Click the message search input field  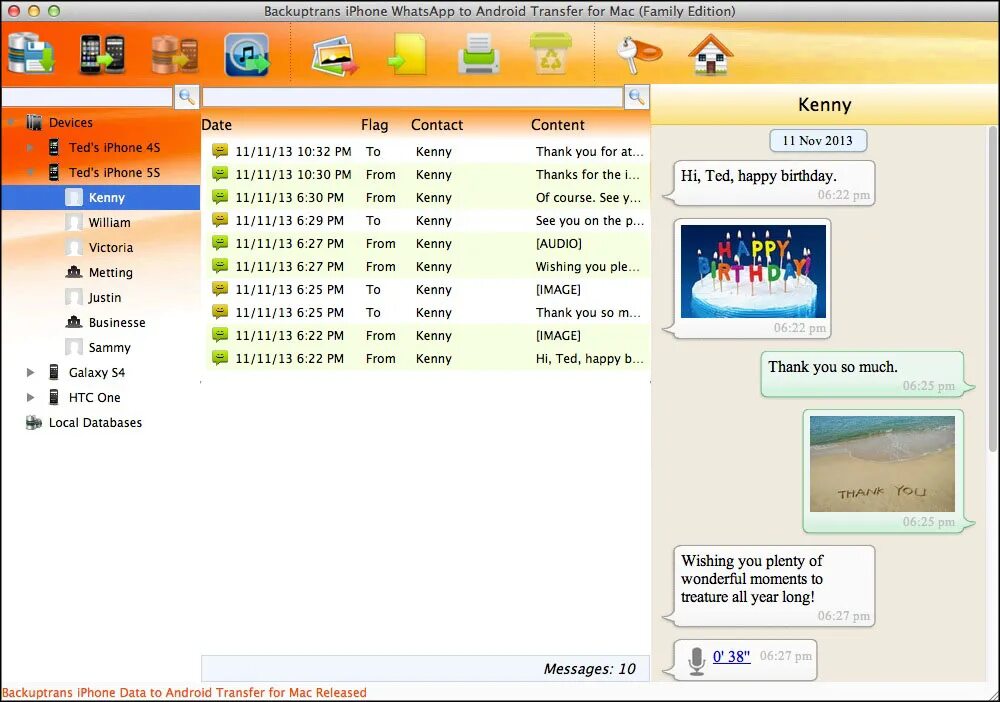412,97
